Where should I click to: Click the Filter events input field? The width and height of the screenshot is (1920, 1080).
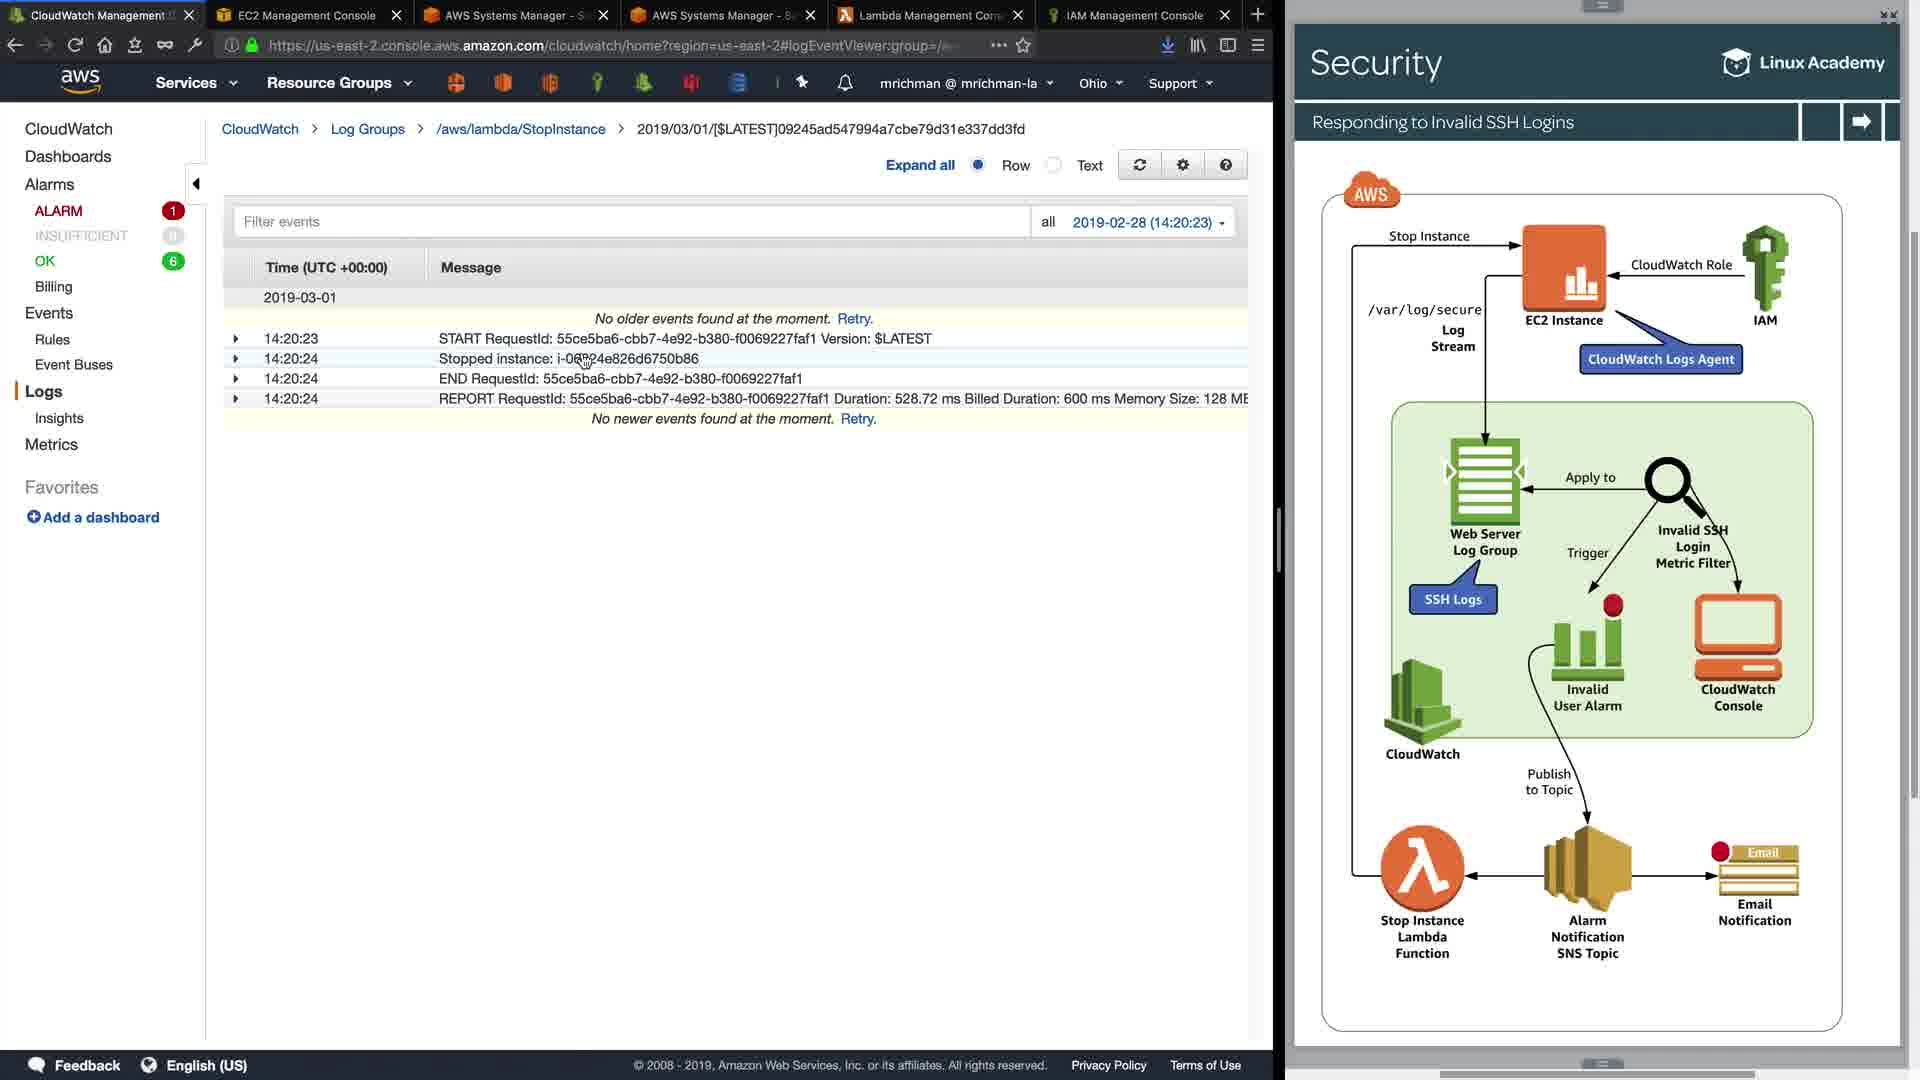[630, 222]
